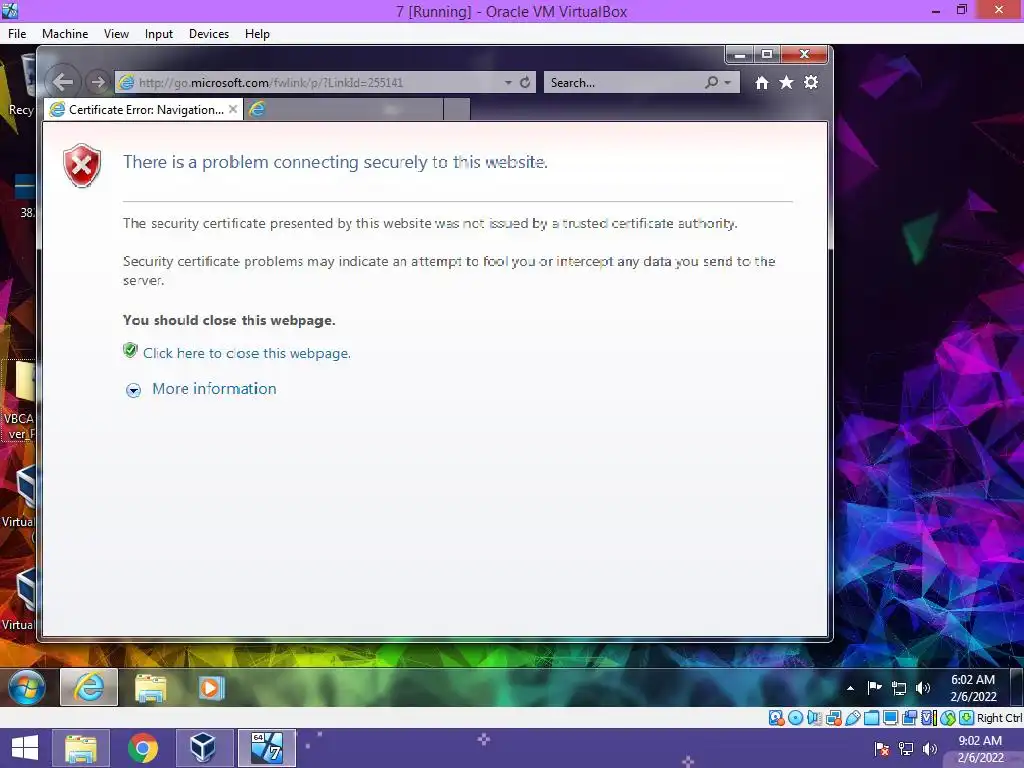Open the Tools gear icon

click(x=810, y=82)
